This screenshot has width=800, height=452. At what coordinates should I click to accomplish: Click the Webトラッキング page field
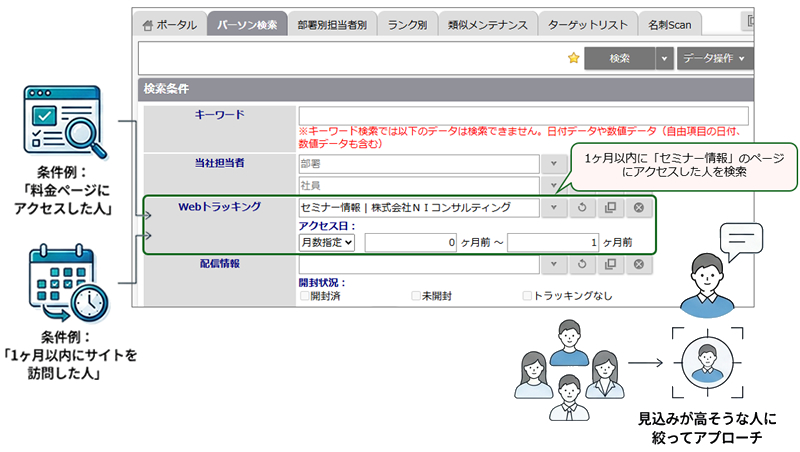pyautogui.click(x=419, y=208)
